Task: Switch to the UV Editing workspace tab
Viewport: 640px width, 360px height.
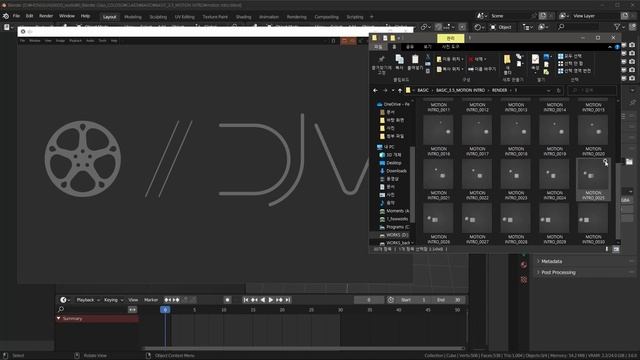Action: 184,17
